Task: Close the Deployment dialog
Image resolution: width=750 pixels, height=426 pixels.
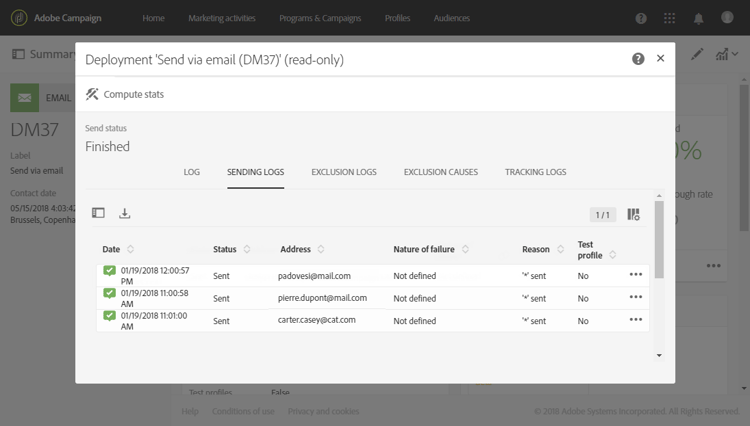Action: tap(661, 58)
